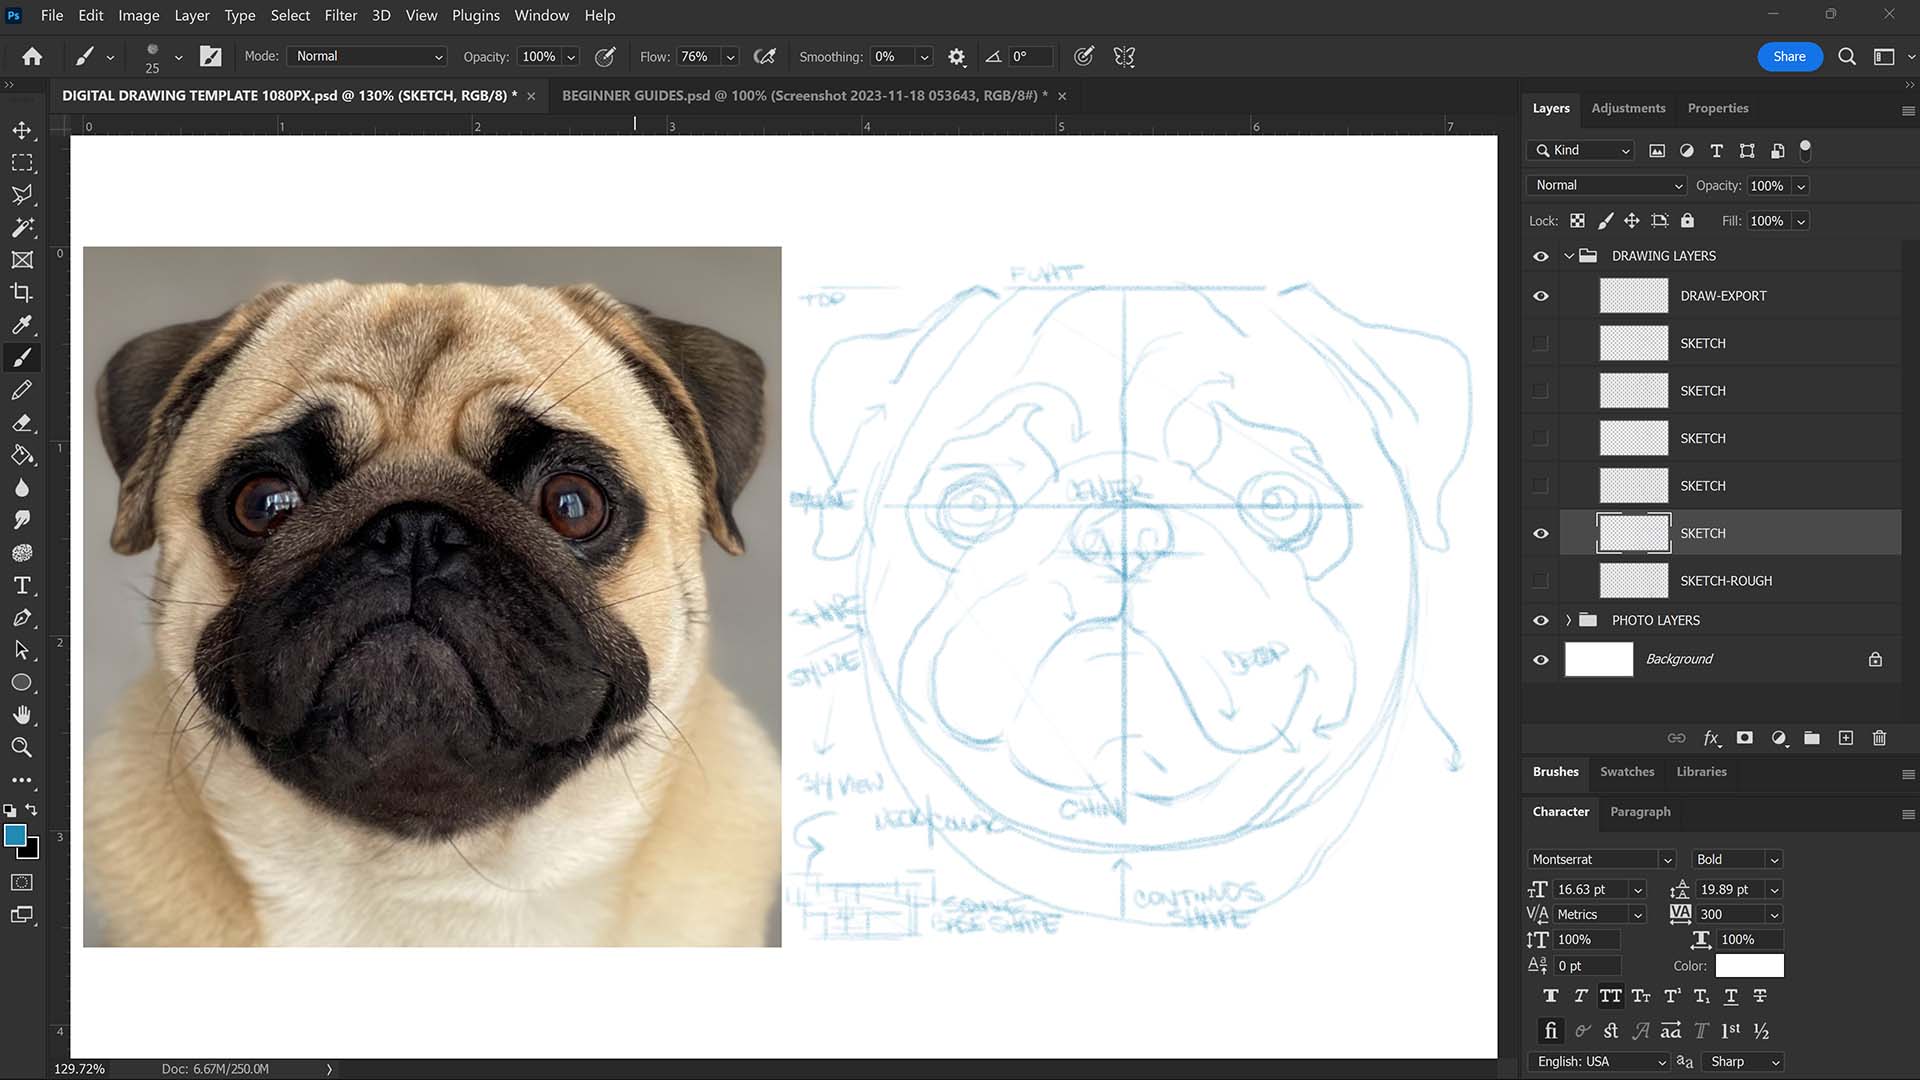Select the Pen tool
This screenshot has height=1080, width=1920.
tap(22, 618)
